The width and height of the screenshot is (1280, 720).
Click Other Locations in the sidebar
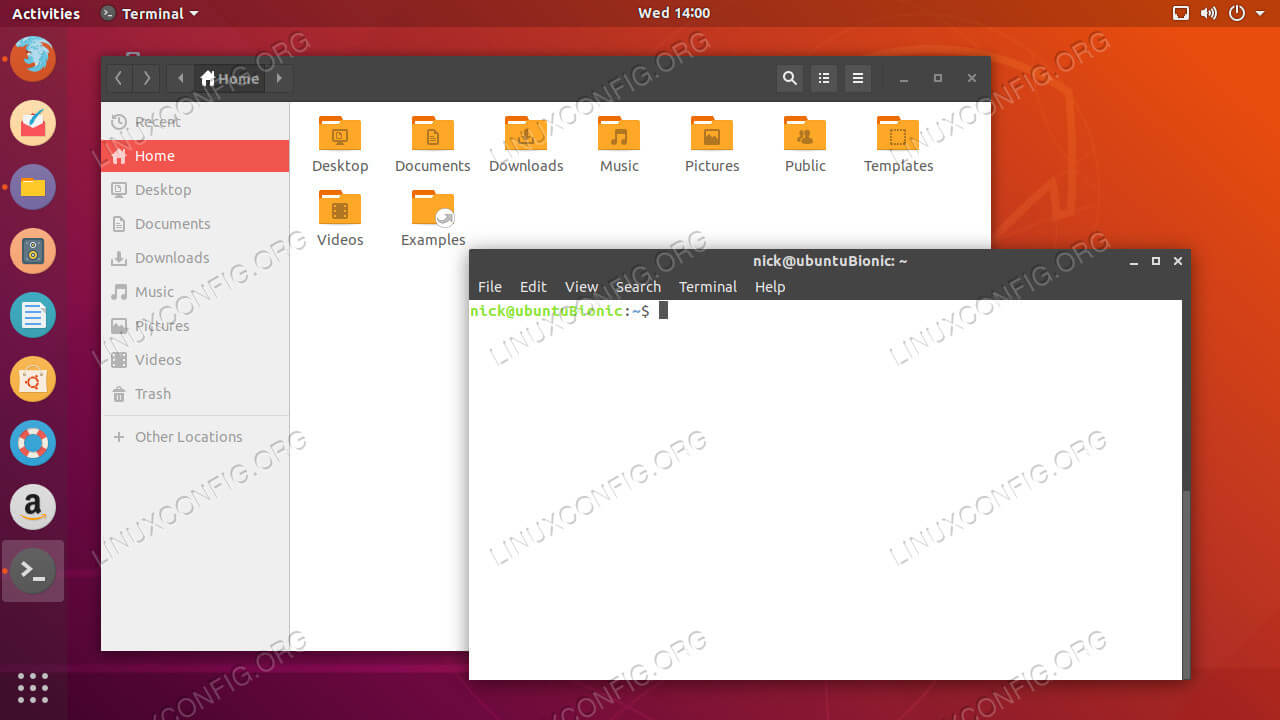(188, 436)
